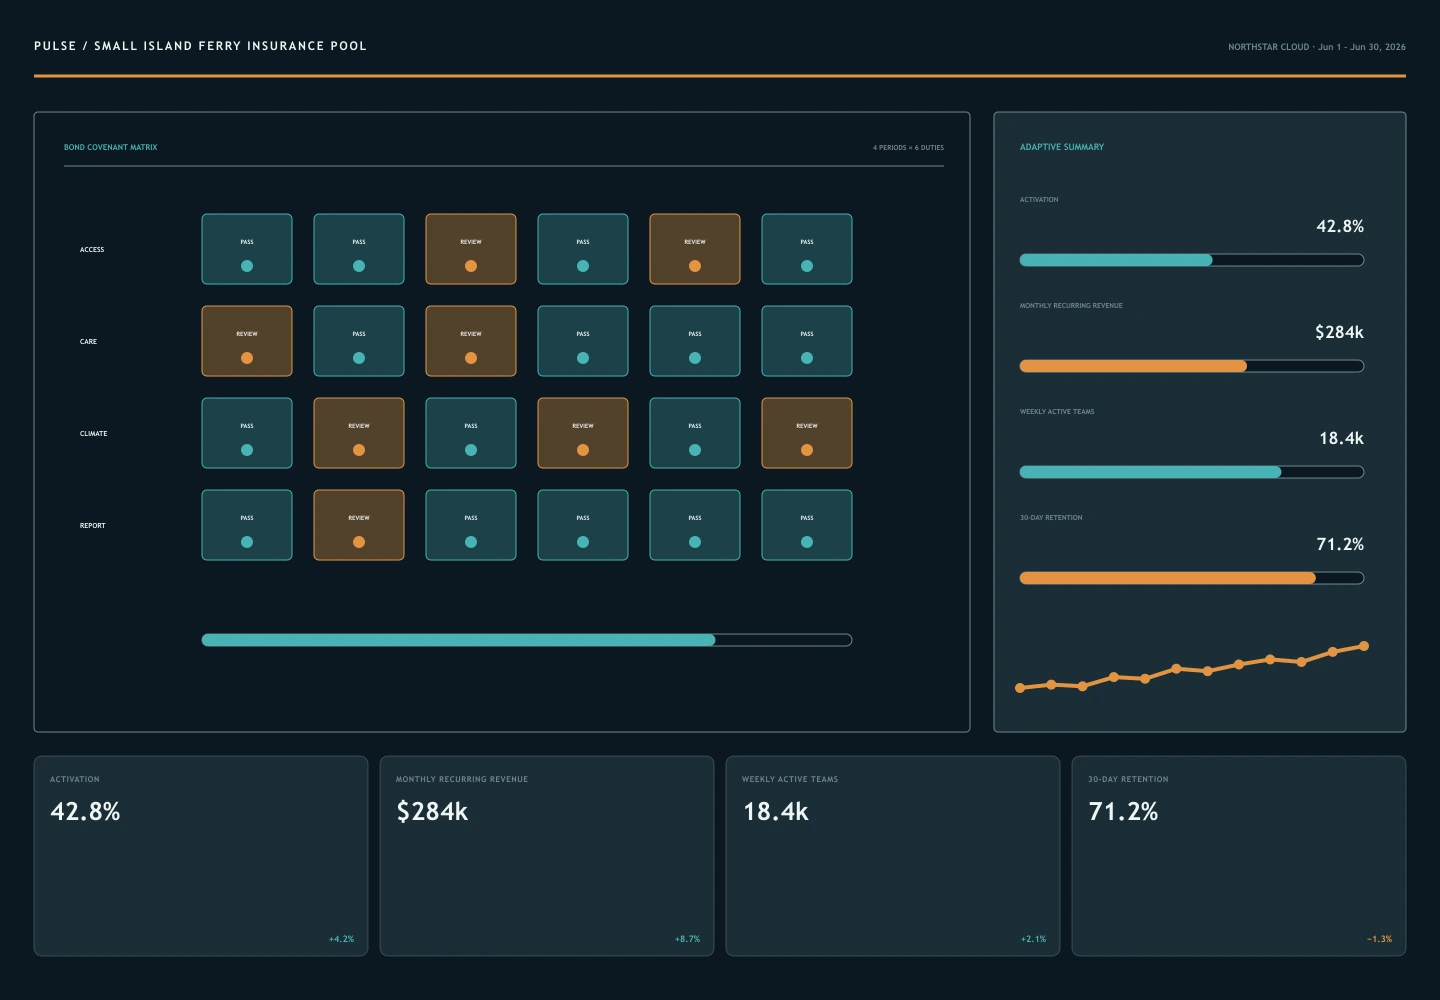Screen dimensions: 1440x1000
Task: Click the "+4.2%" change value
Action: pos(341,939)
